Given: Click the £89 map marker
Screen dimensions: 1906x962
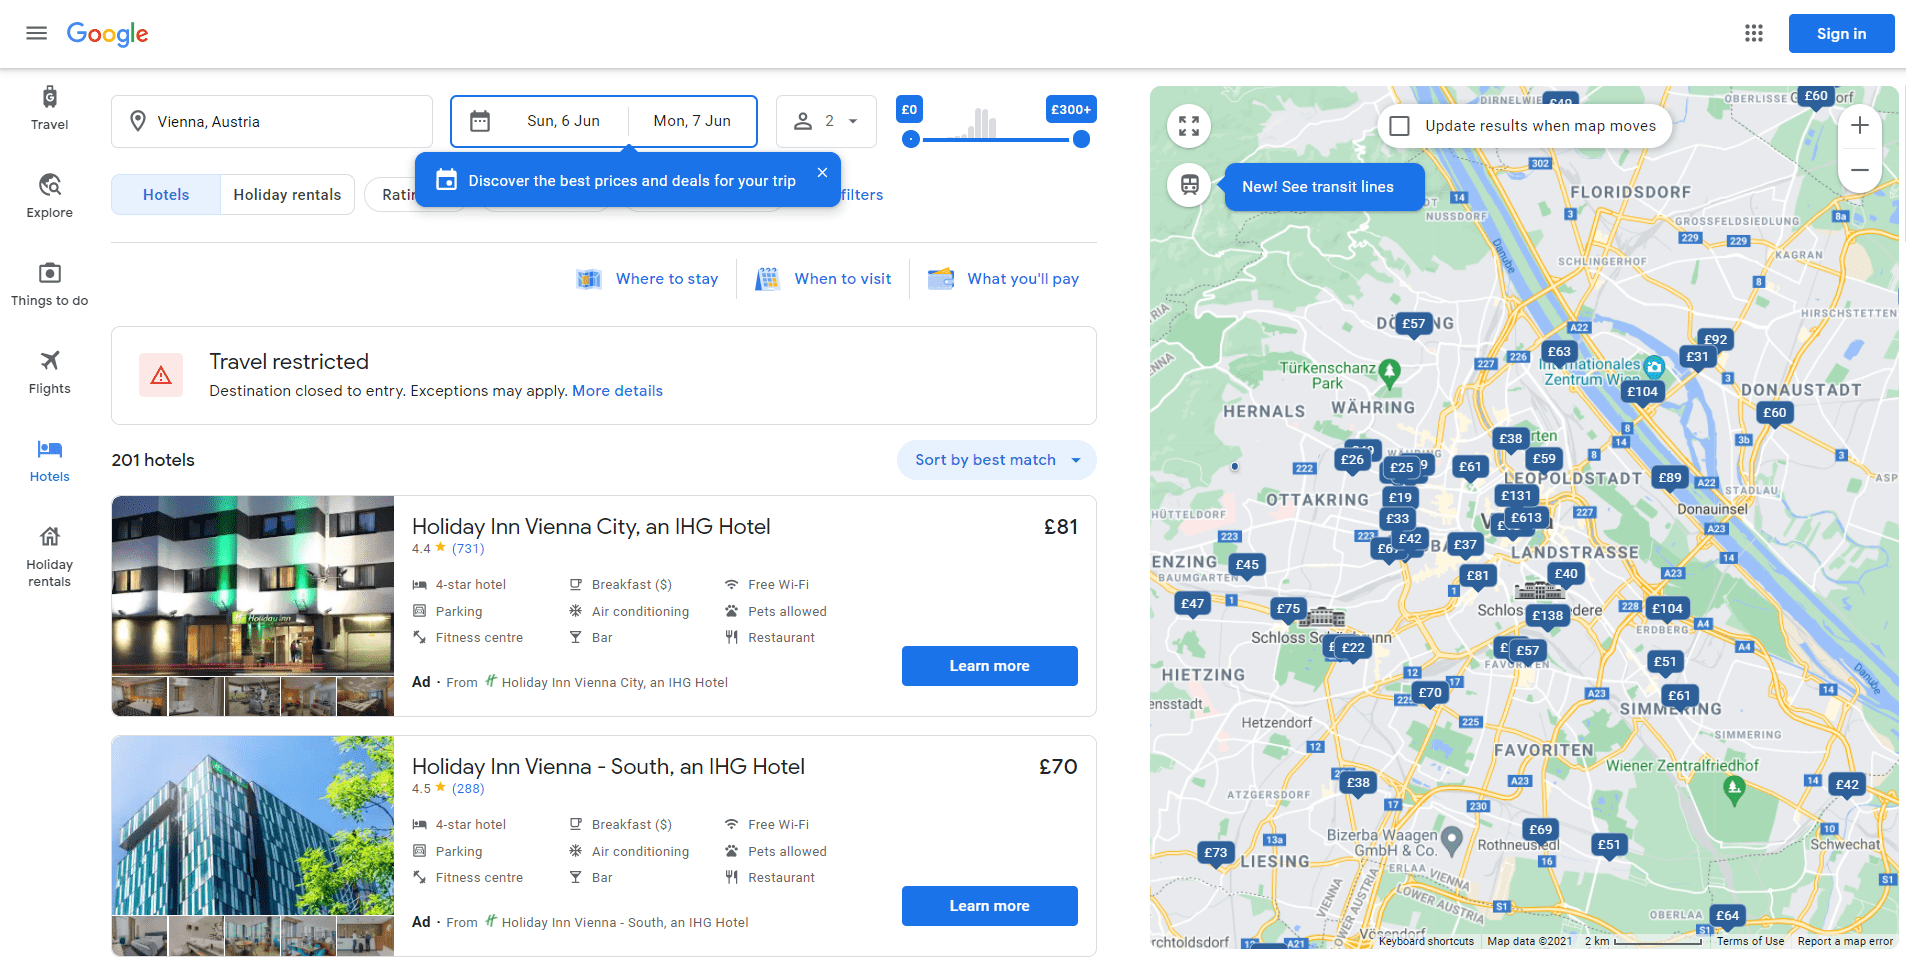Looking at the screenshot, I should (x=1670, y=478).
